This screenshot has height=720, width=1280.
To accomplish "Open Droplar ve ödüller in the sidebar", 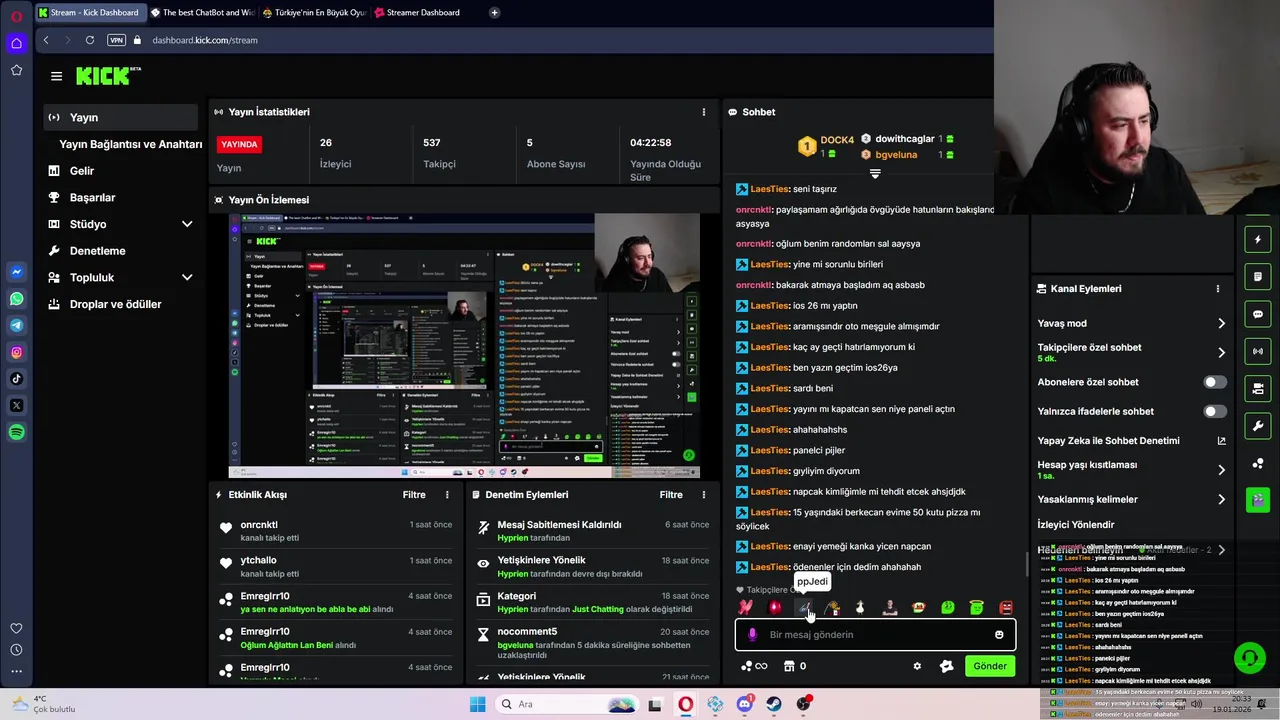I will (x=120, y=304).
